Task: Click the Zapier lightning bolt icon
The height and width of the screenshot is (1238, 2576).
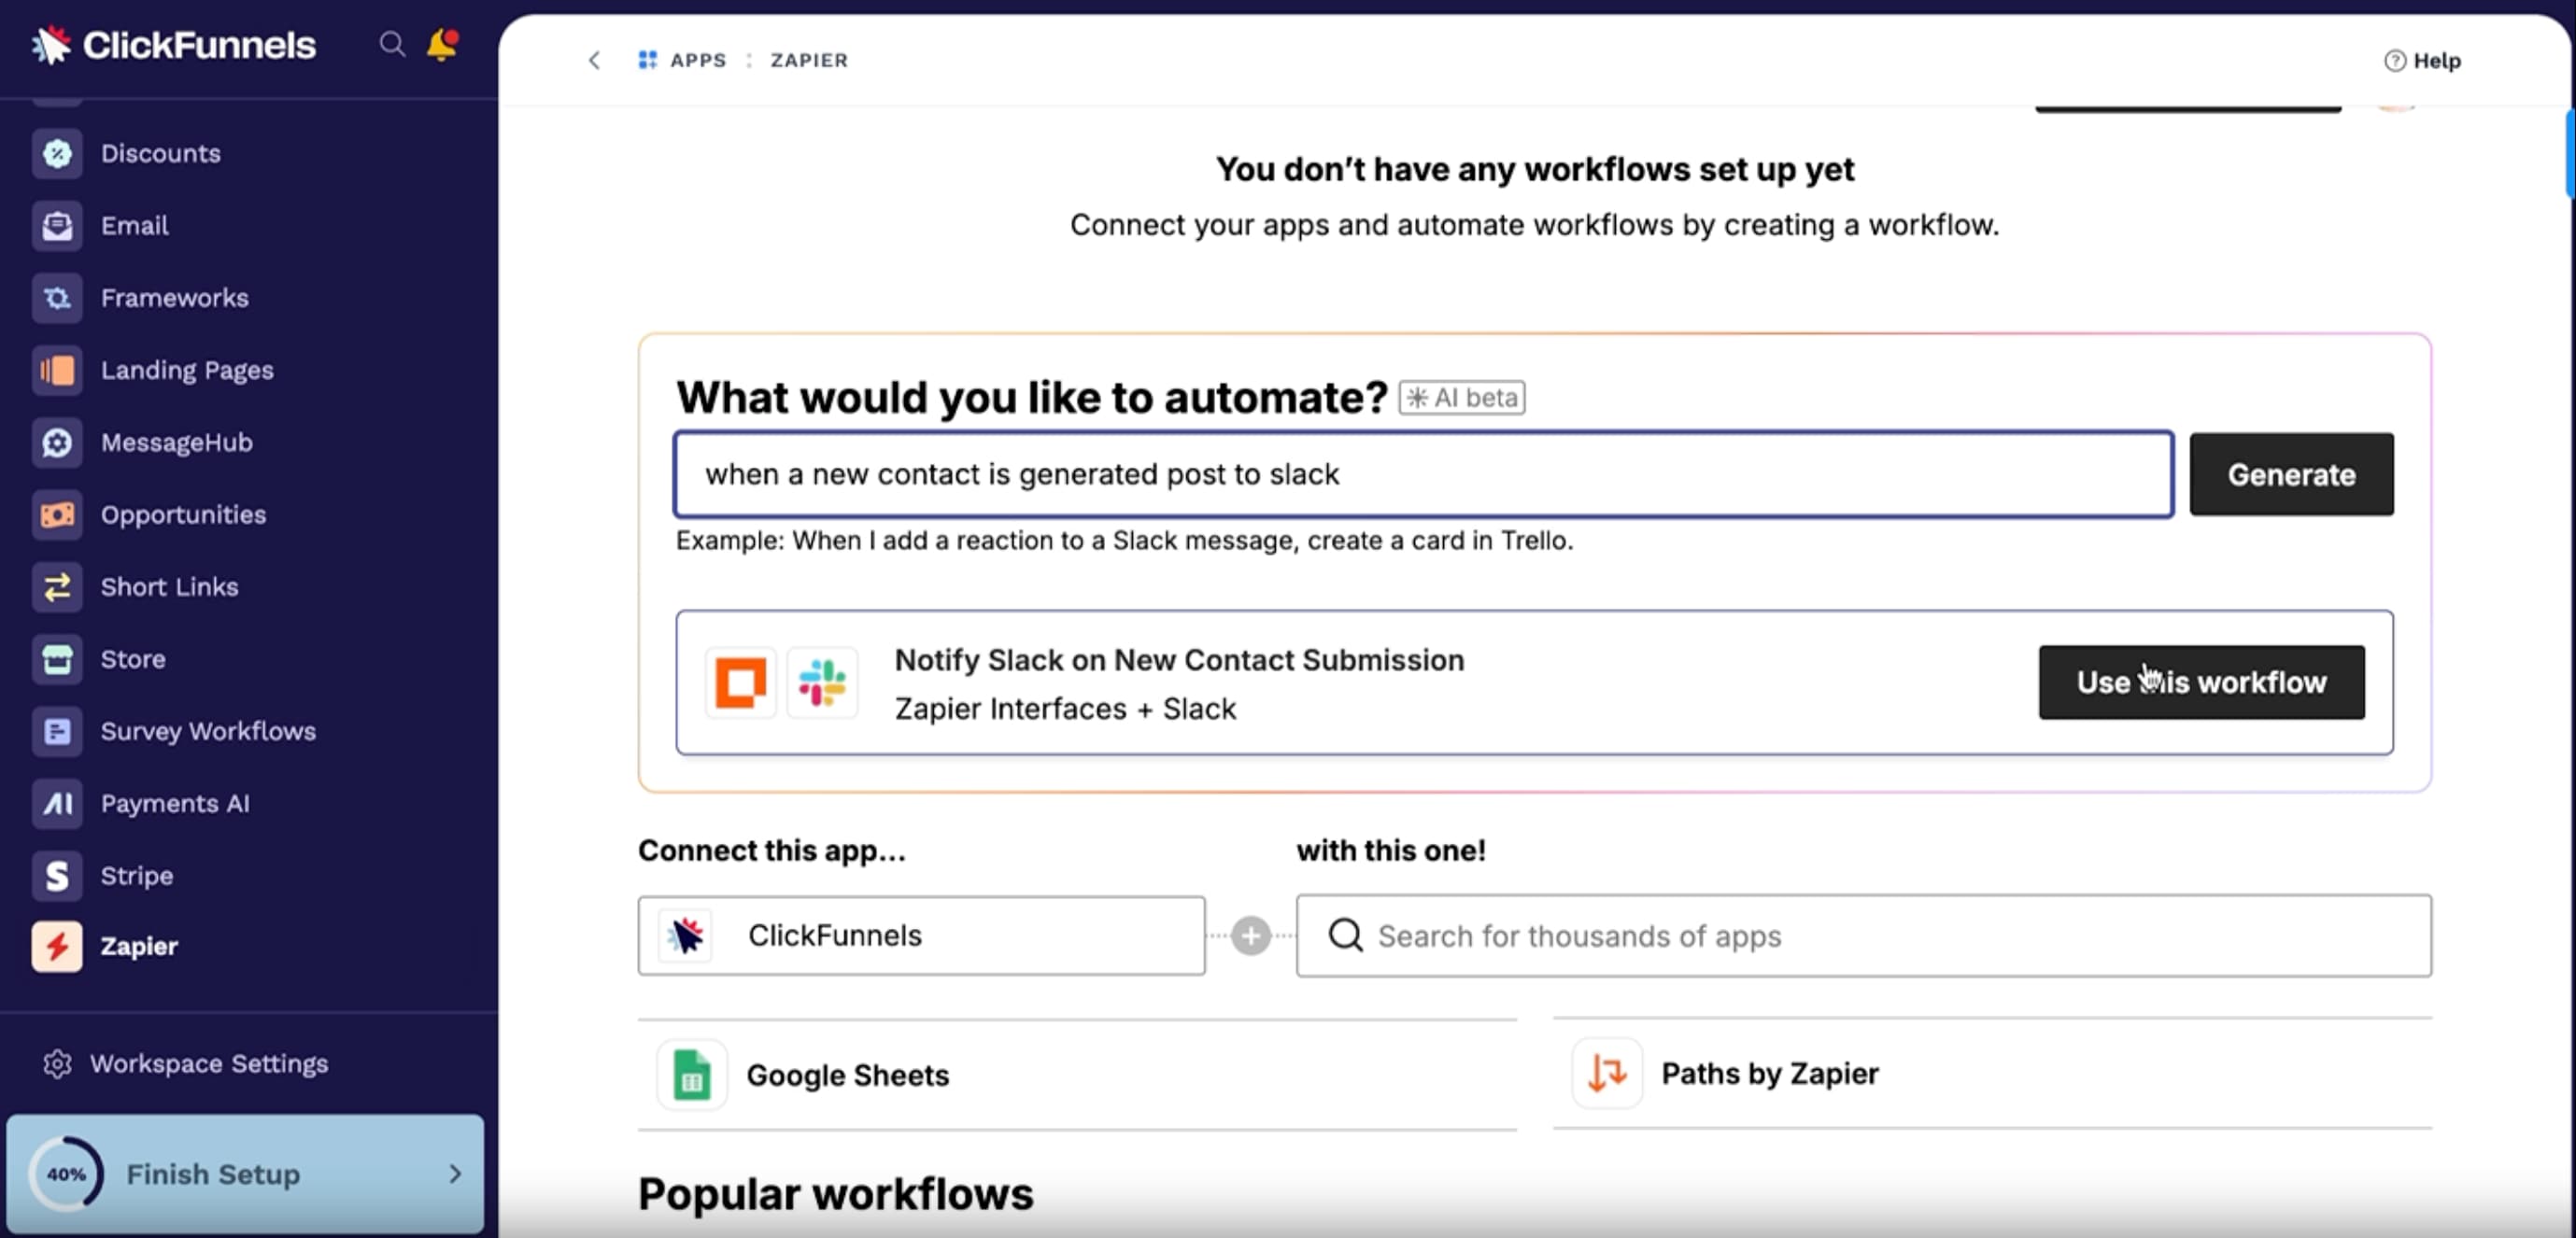Action: click(57, 946)
